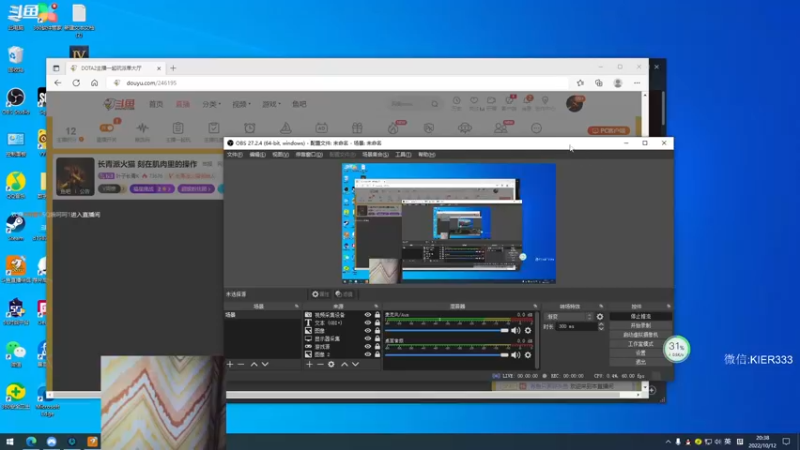Click 开始录制 button

click(640, 326)
